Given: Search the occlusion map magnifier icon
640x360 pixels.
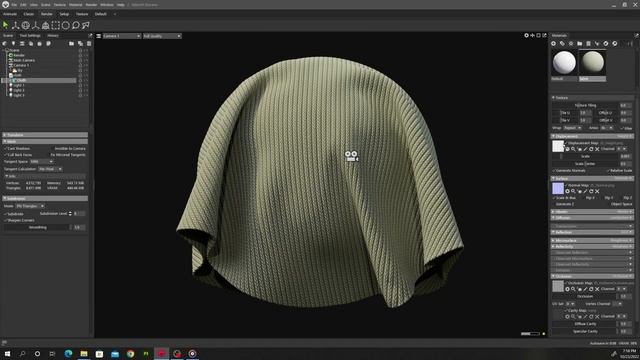Looking at the screenshot, I should (573, 289).
